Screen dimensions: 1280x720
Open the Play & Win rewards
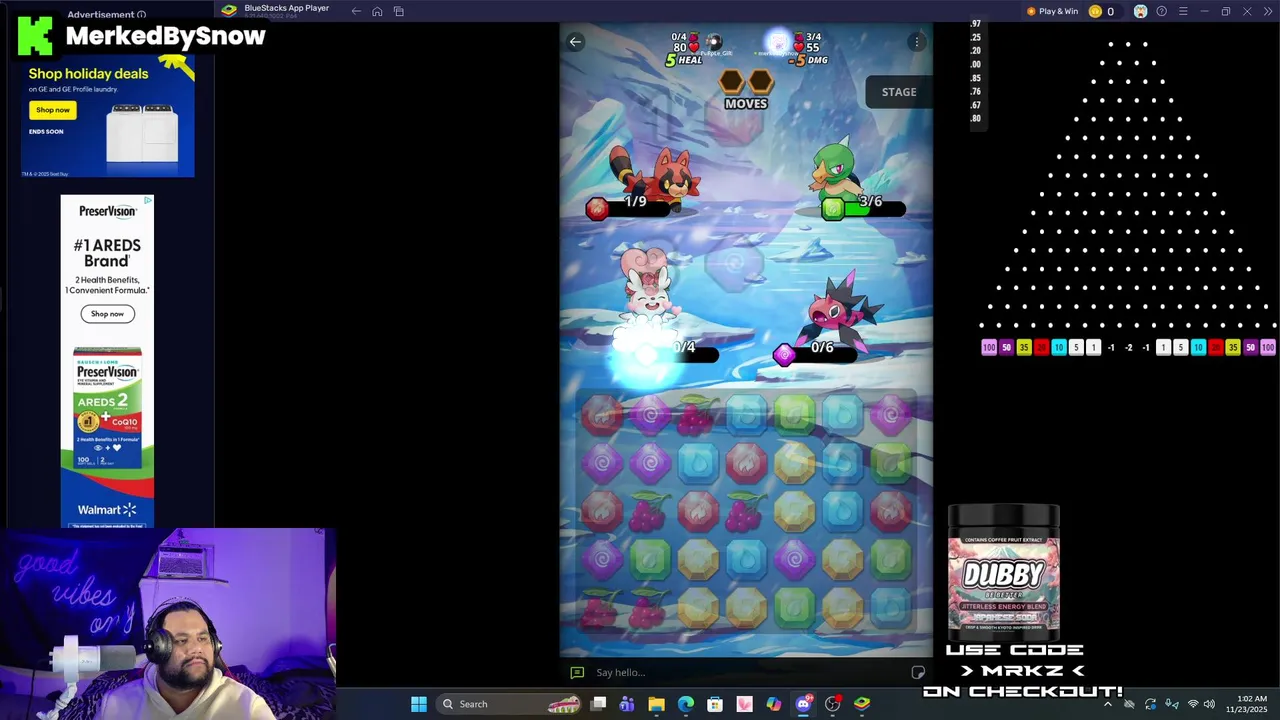click(1052, 11)
